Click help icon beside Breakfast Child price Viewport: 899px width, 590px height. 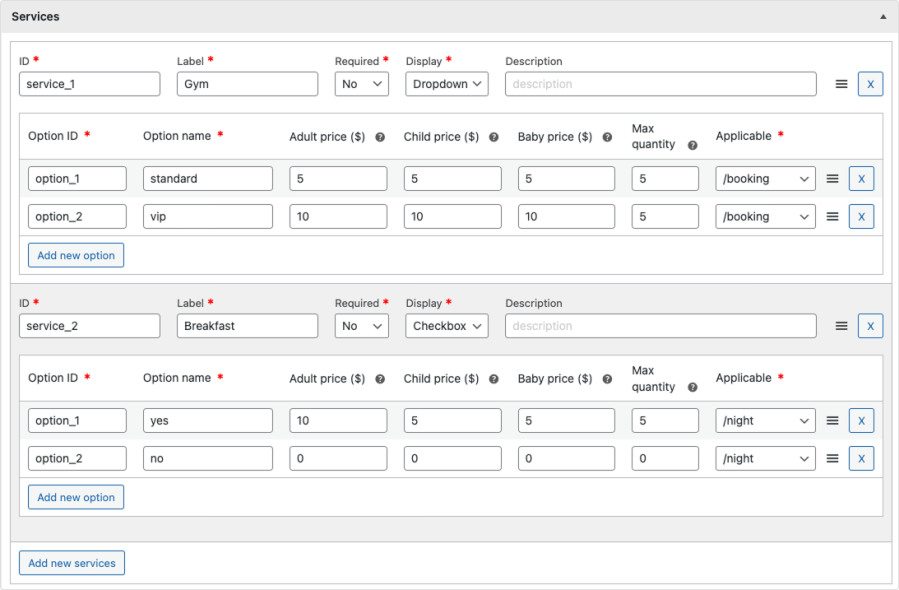pyautogui.click(x=494, y=379)
